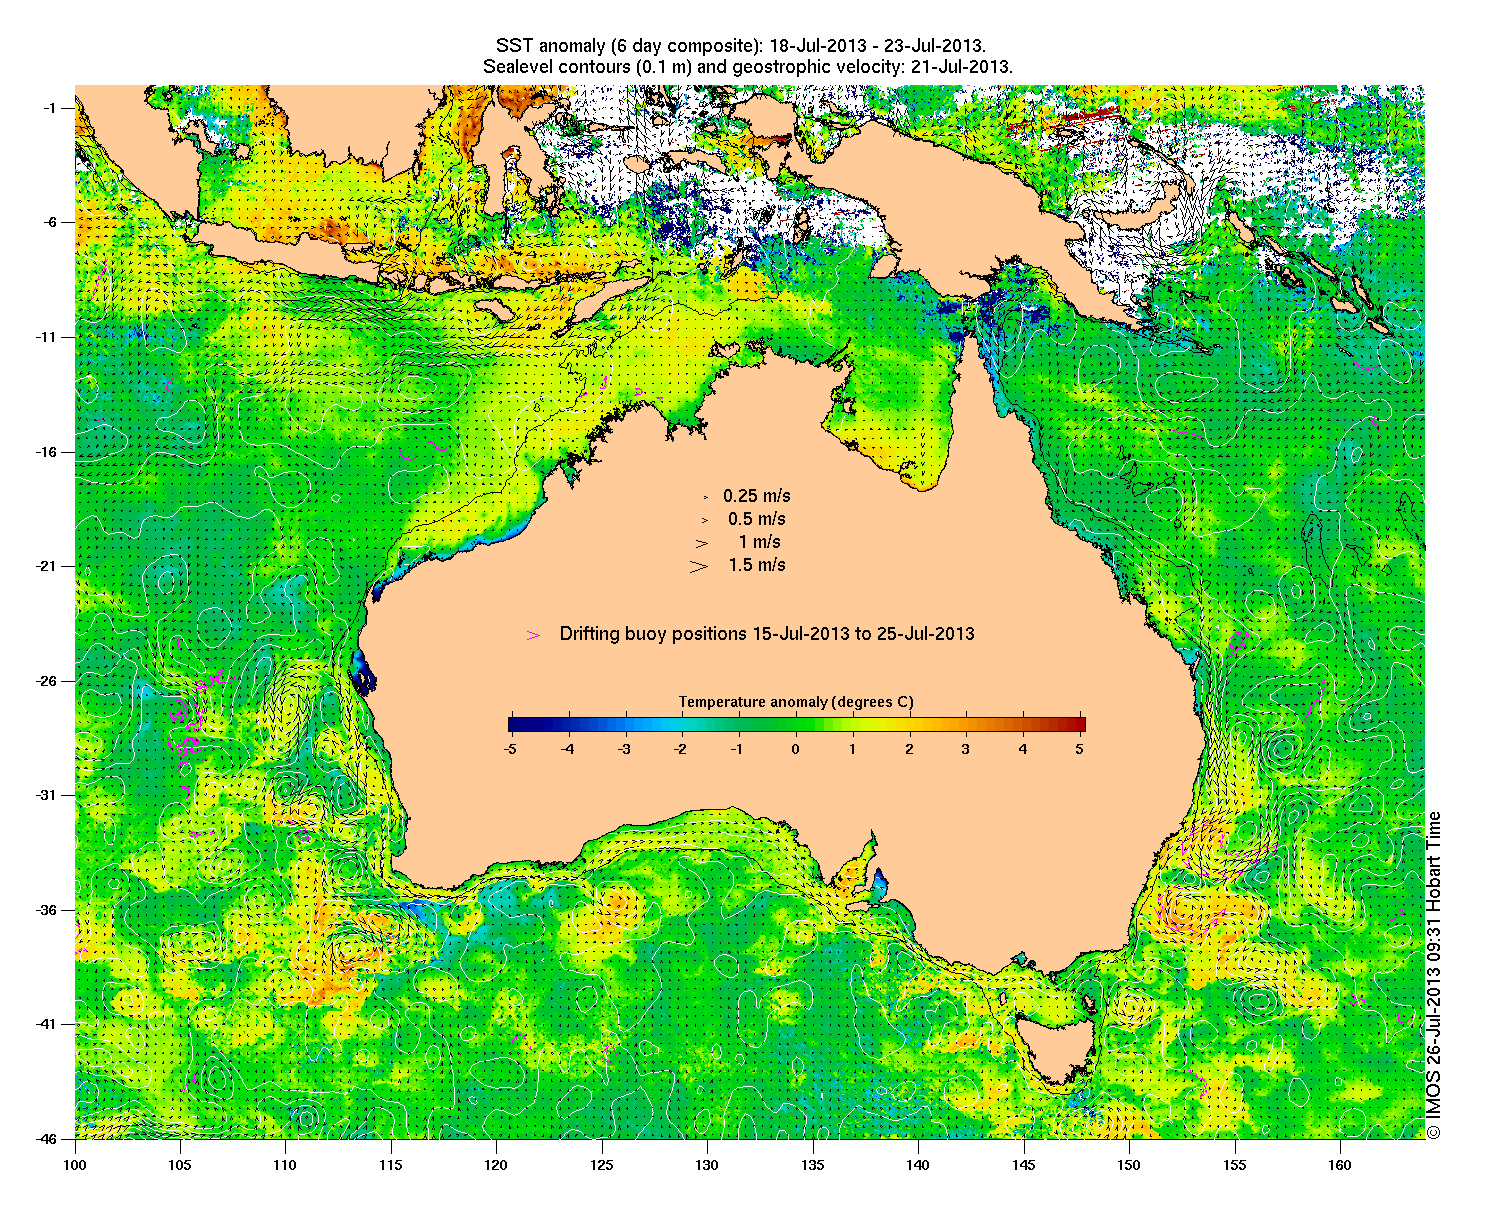Click the dark red end of colorbar
This screenshot has width=1500, height=1225.
point(1078,725)
